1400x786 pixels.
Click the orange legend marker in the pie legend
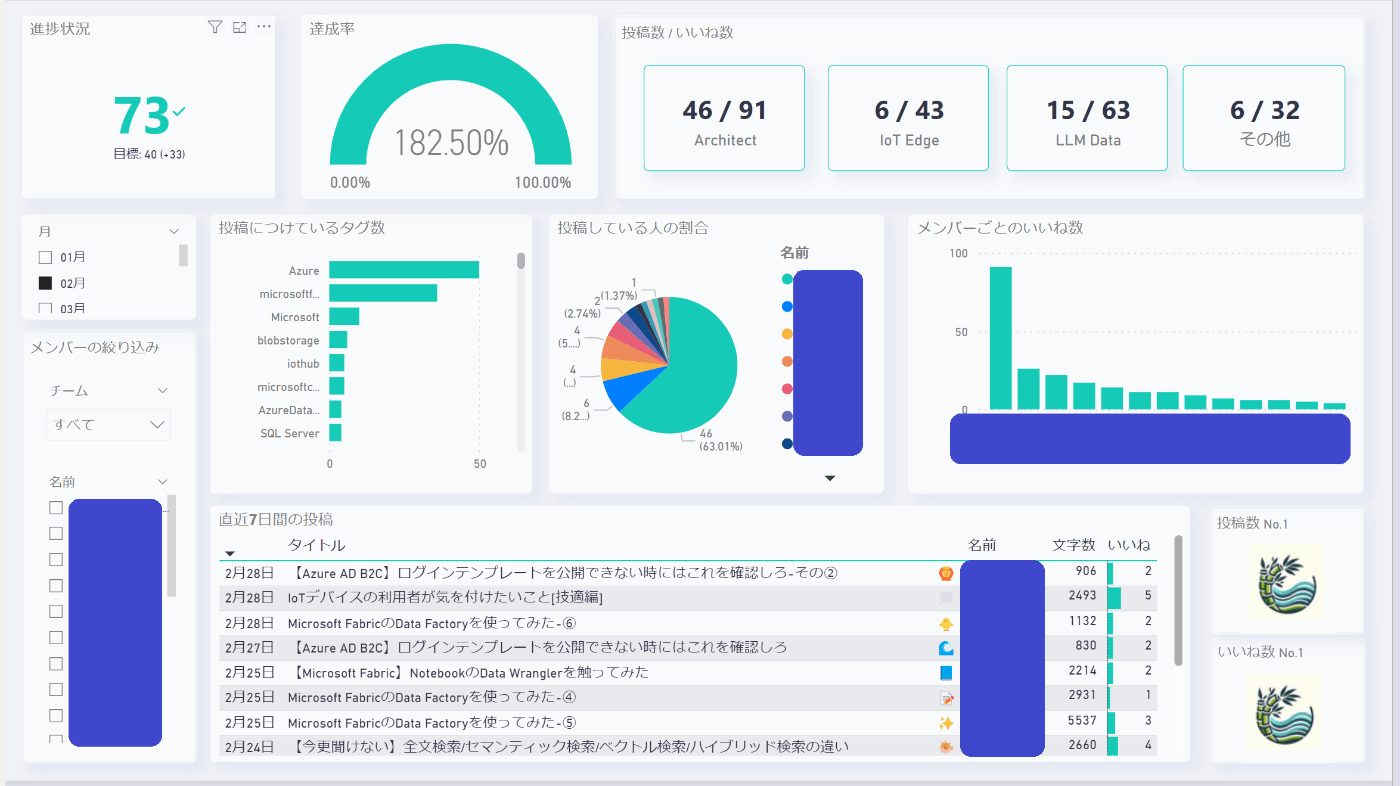point(787,362)
